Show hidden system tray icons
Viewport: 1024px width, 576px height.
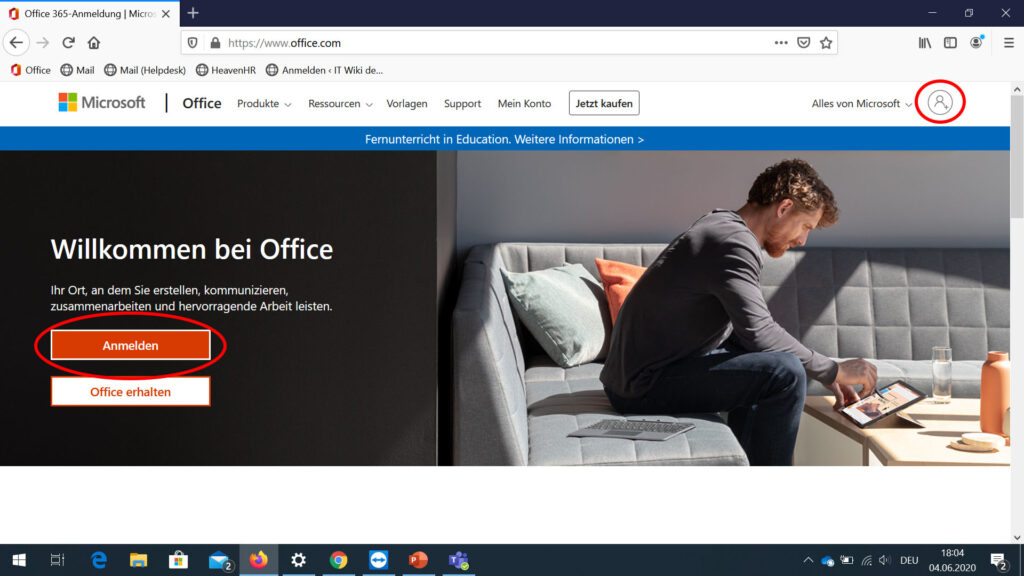coord(808,560)
